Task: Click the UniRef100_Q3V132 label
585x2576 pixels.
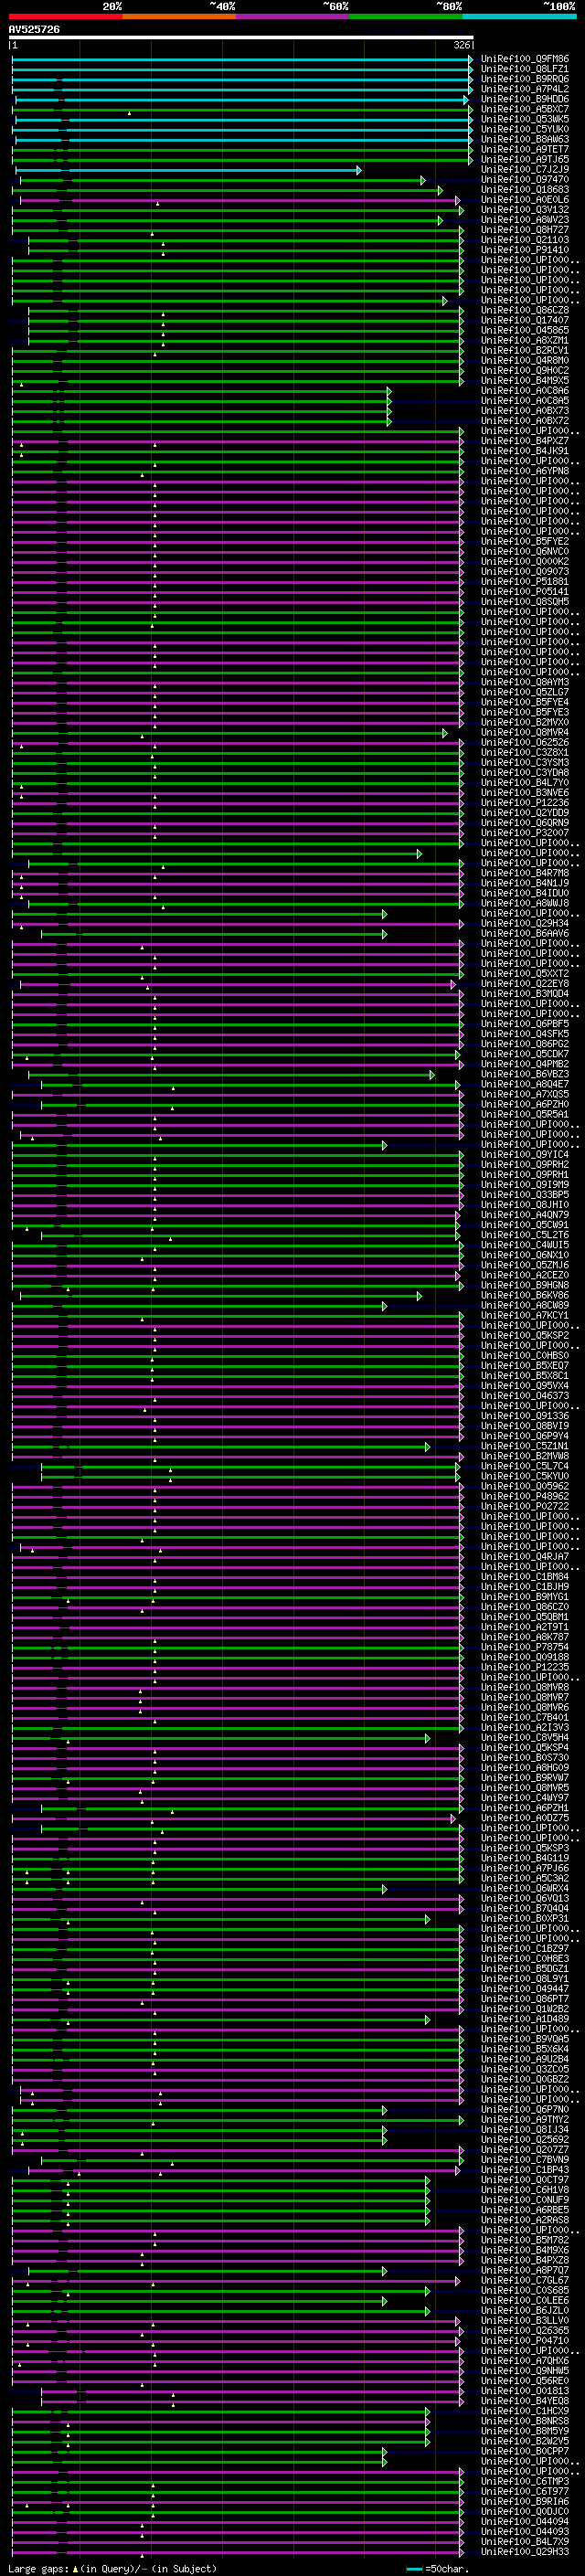Action: [x=524, y=210]
